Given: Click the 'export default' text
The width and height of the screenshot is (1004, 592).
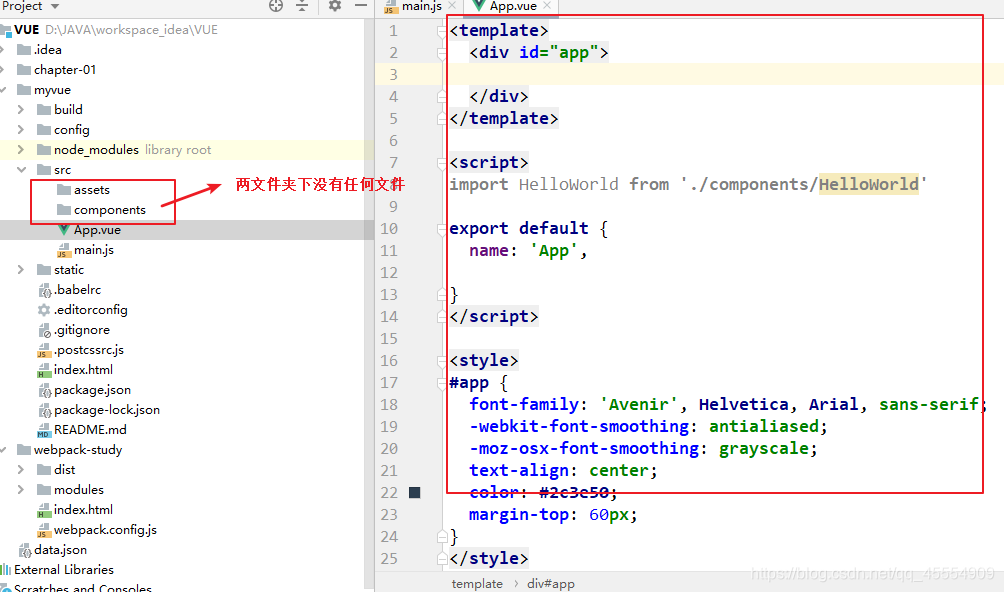Looking at the screenshot, I should pyautogui.click(x=519, y=228).
